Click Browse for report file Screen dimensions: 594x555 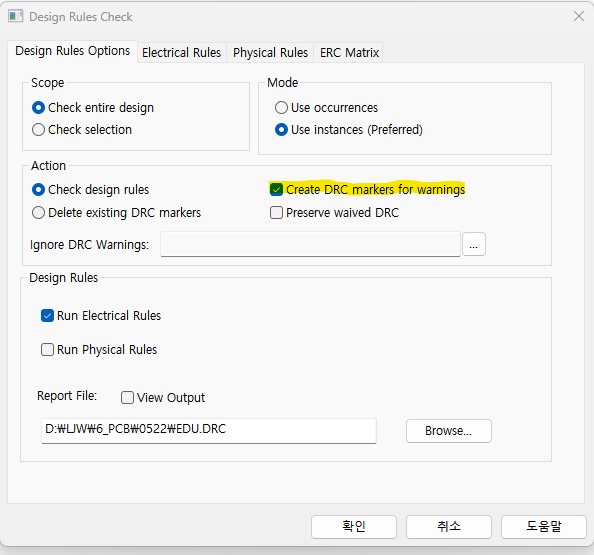[449, 431]
